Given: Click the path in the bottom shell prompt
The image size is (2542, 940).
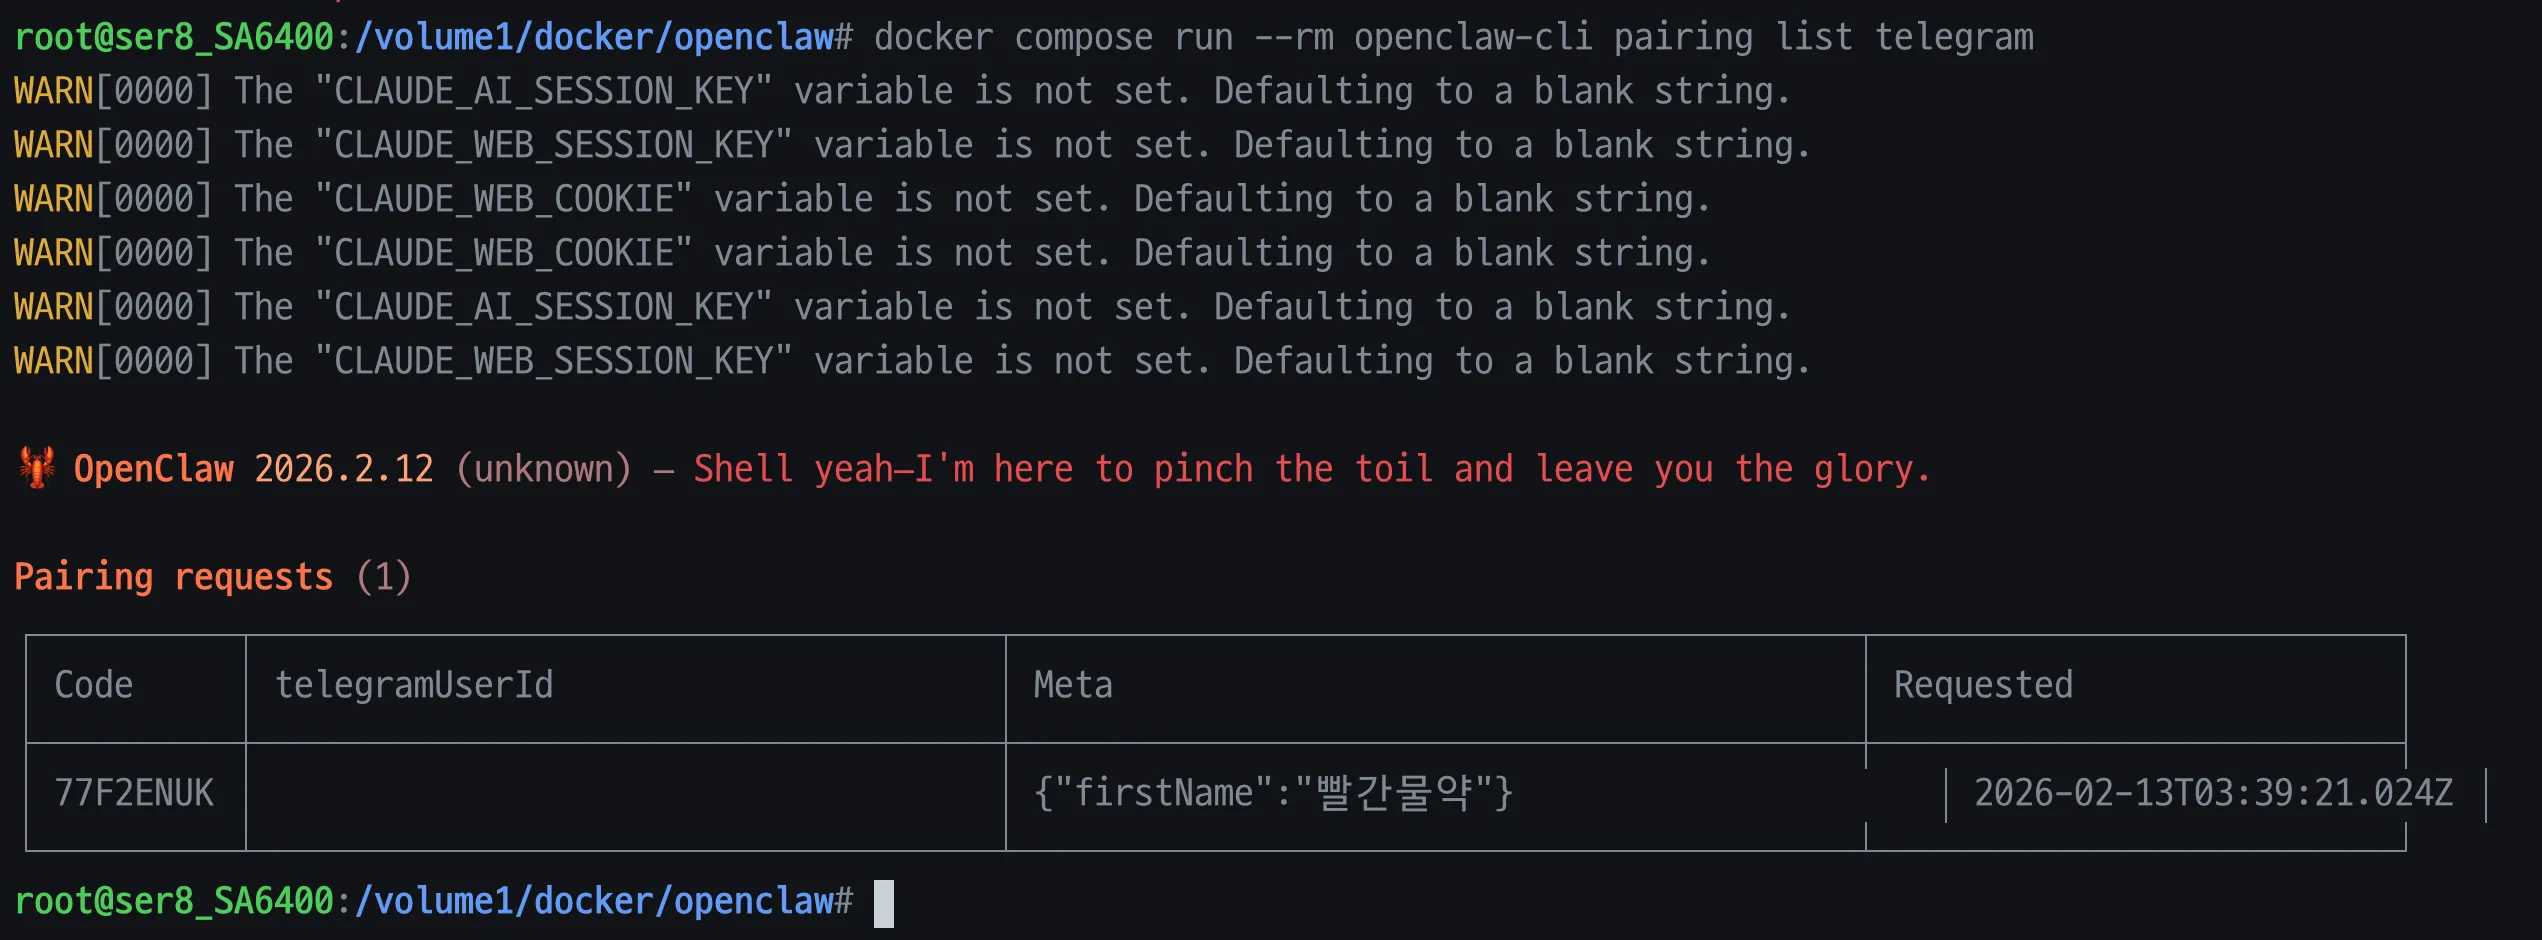Looking at the screenshot, I should 604,901.
